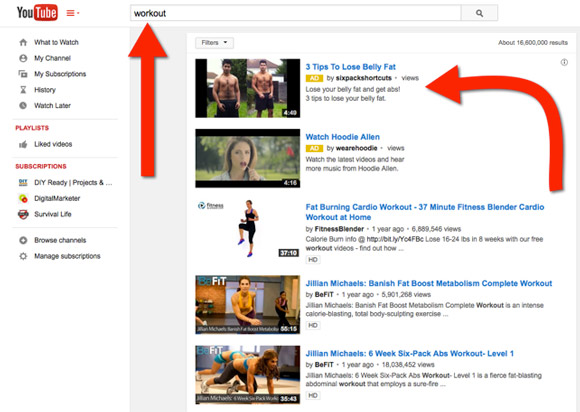Screen dimensions: 580x412
Task: Open sixpackshortcuts channel link
Action: click(x=364, y=78)
